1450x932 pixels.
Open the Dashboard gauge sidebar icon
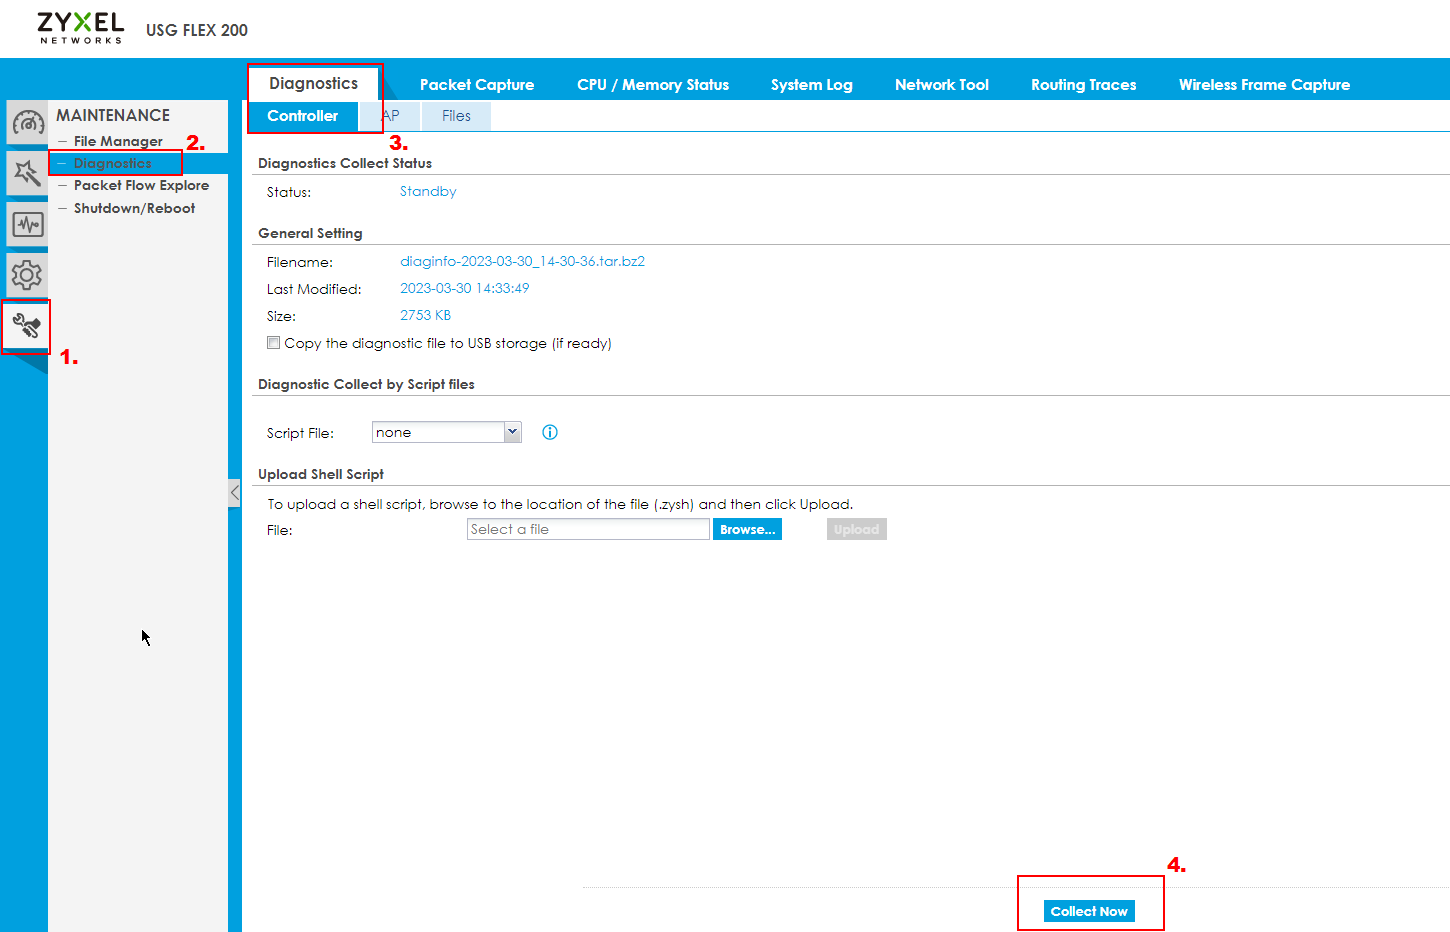point(27,123)
